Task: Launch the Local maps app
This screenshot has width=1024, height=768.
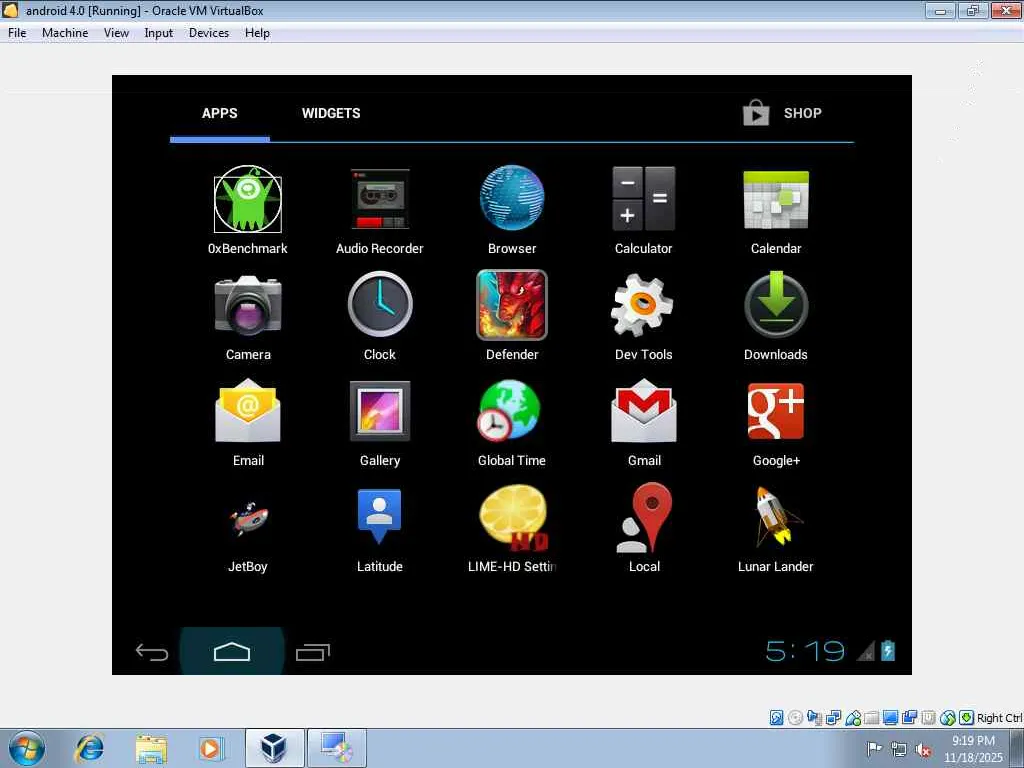Action: (x=645, y=518)
